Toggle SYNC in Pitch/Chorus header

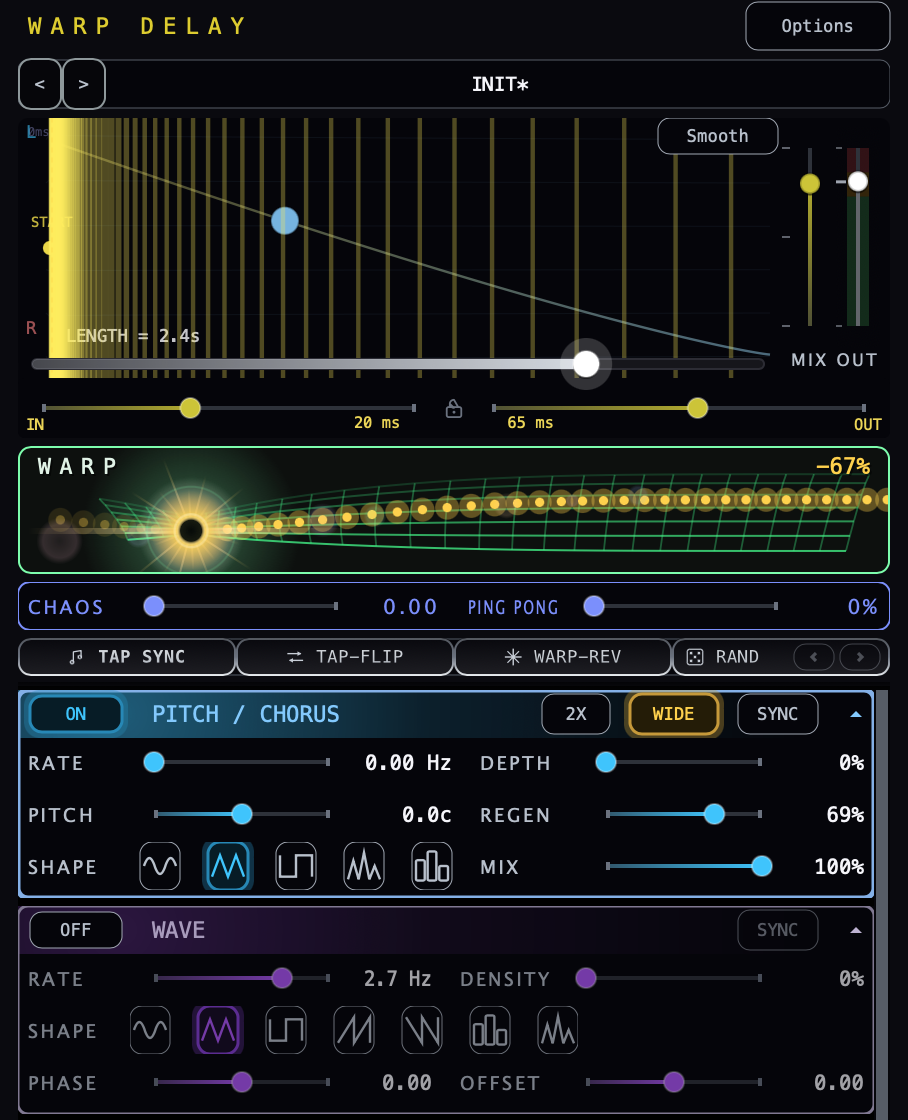click(777, 714)
